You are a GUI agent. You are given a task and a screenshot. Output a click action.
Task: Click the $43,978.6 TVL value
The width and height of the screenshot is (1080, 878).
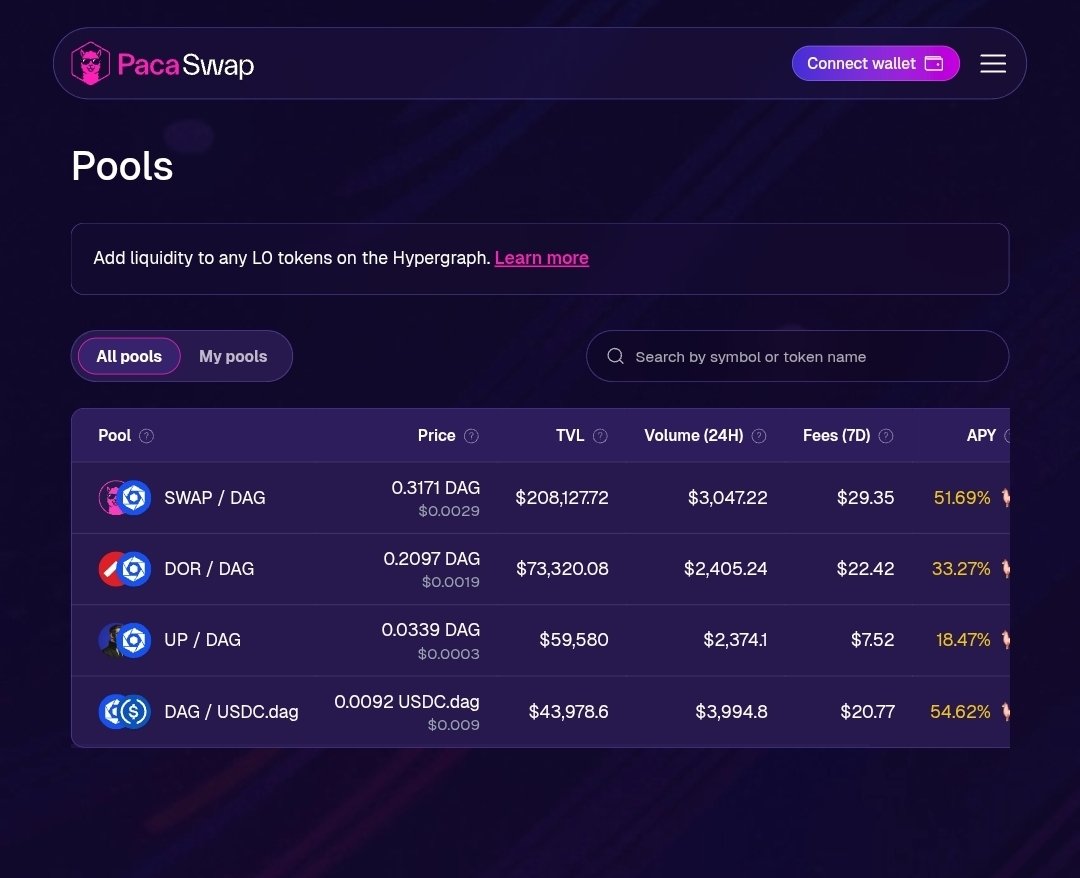(568, 711)
